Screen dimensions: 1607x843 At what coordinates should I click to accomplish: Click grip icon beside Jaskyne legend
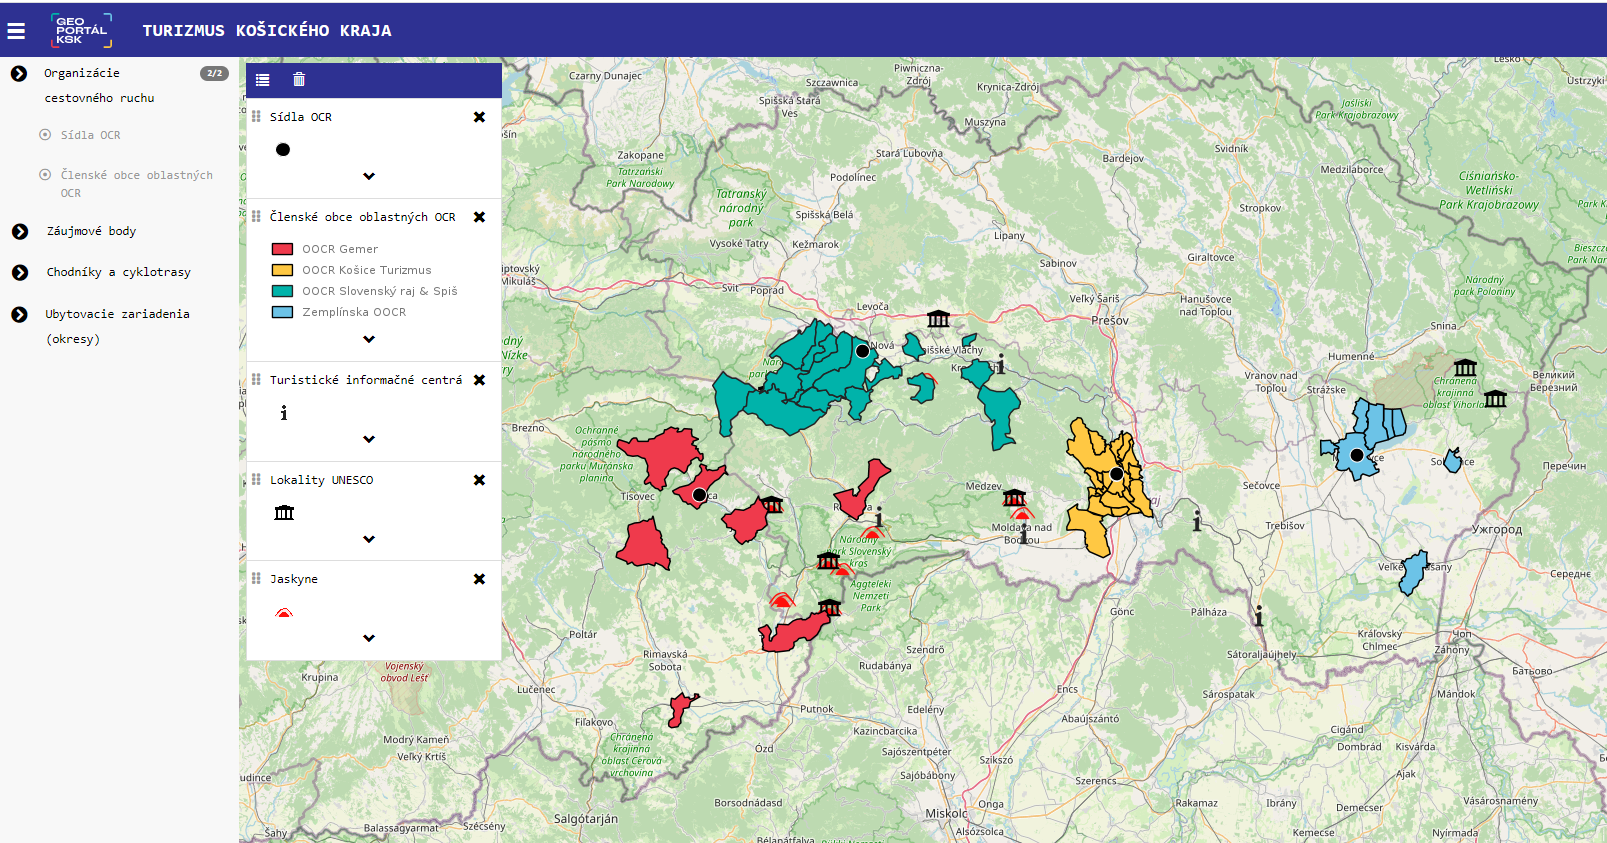[x=256, y=579]
